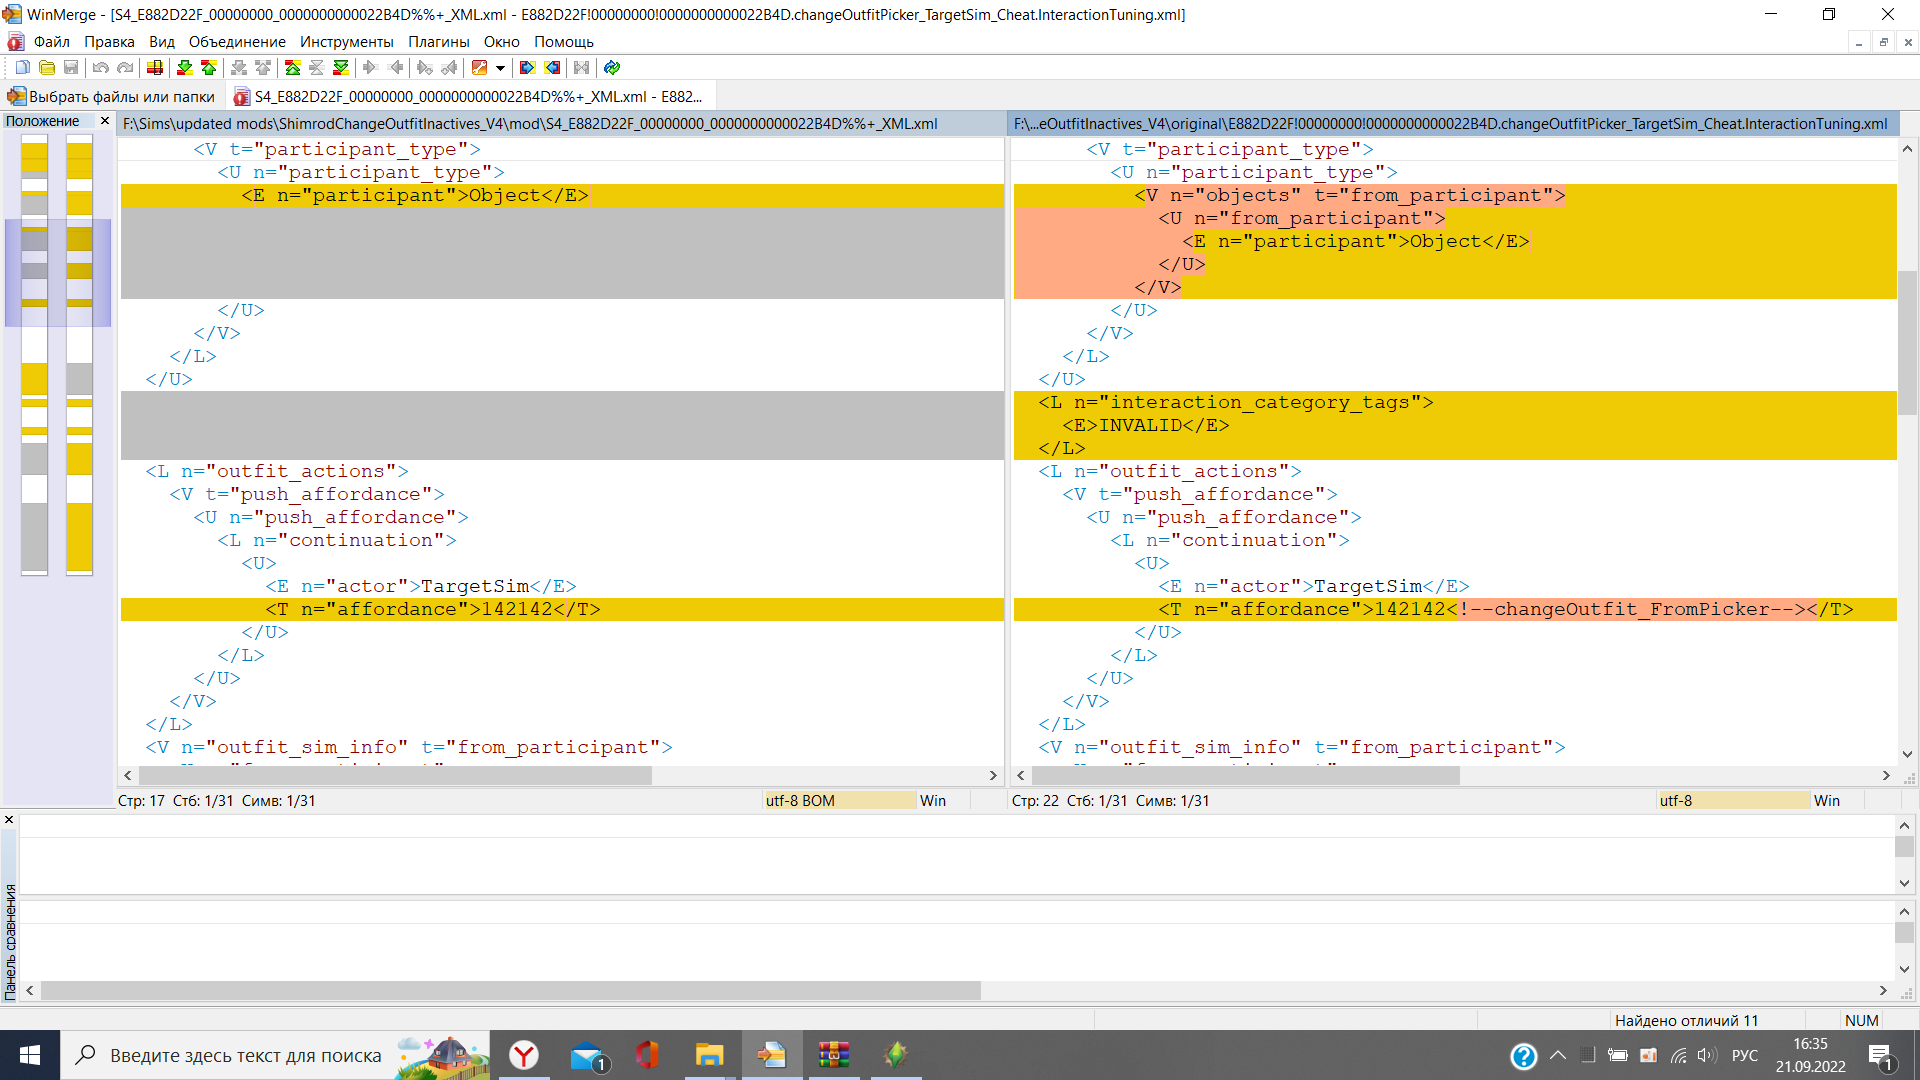Close the comparison panel at bottom
Viewport: 1920px width, 1080px height.
coord(9,820)
